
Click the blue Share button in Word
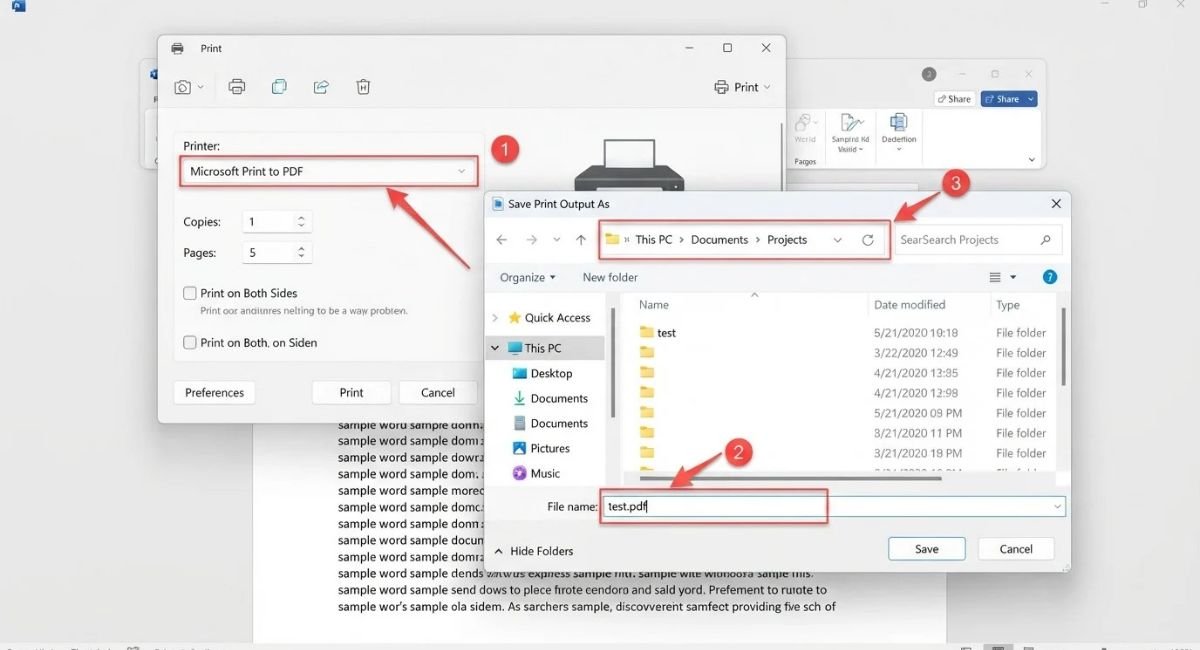[1002, 99]
